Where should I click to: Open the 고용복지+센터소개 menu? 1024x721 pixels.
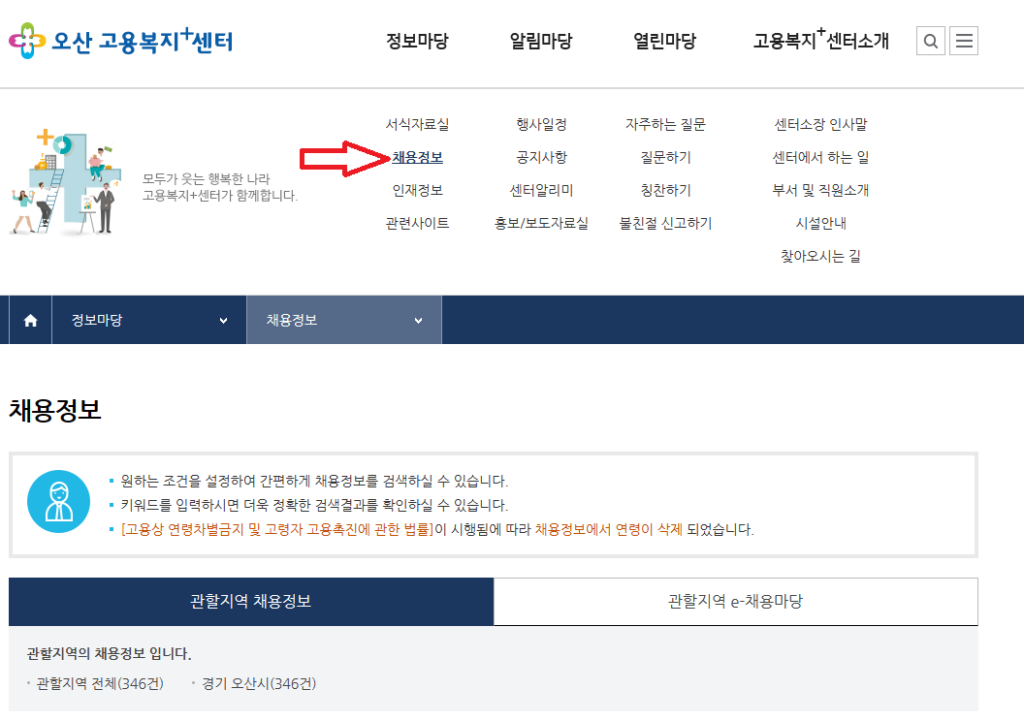(822, 41)
